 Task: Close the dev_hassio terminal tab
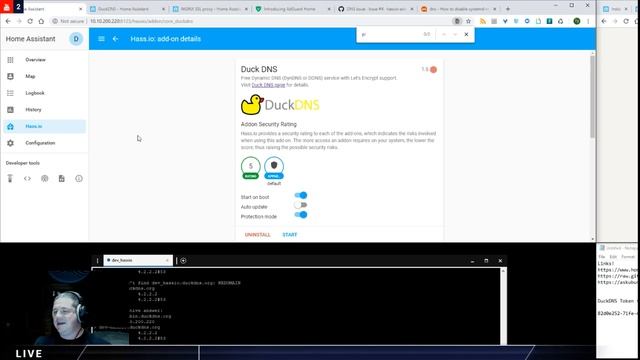[x=167, y=260]
